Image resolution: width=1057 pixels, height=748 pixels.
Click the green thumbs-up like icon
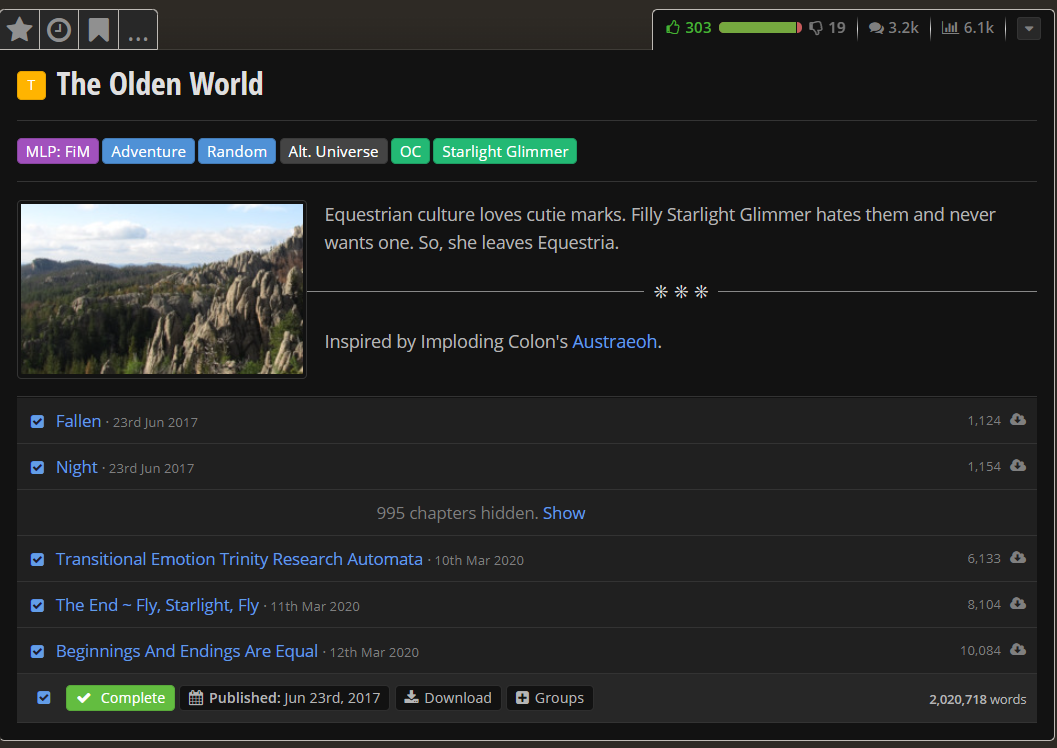click(x=673, y=28)
